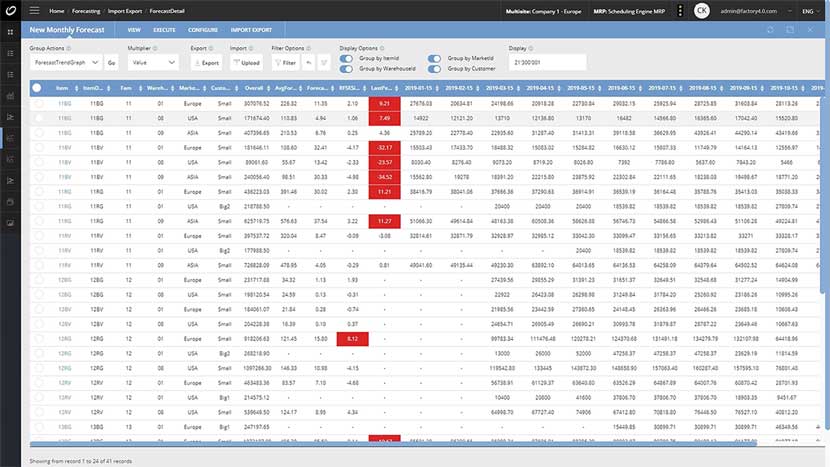
Task: Toggle Group by ItemId switch
Action: 346,58
